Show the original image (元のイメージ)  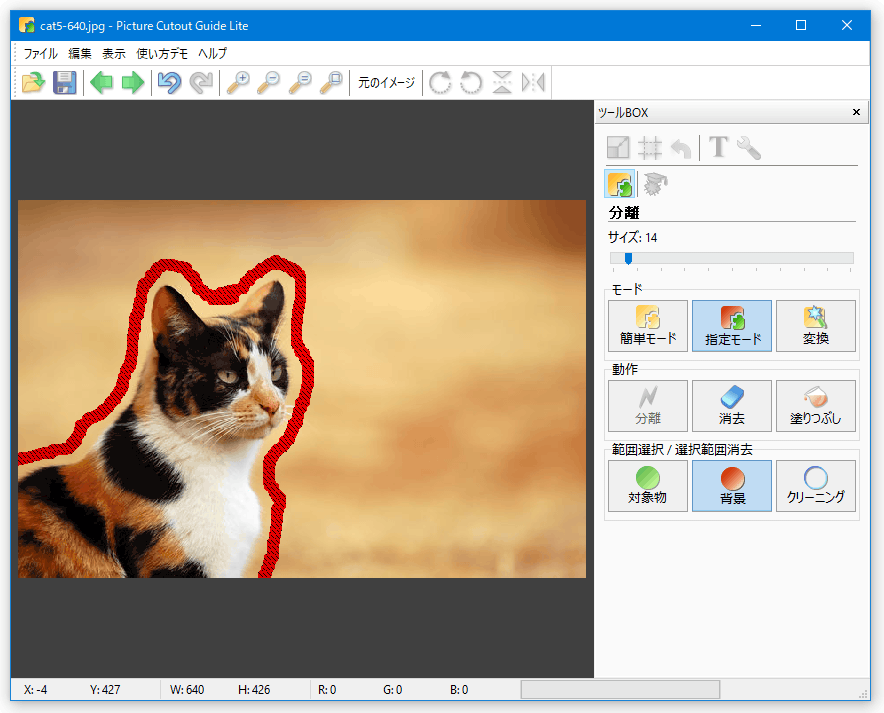pos(387,83)
